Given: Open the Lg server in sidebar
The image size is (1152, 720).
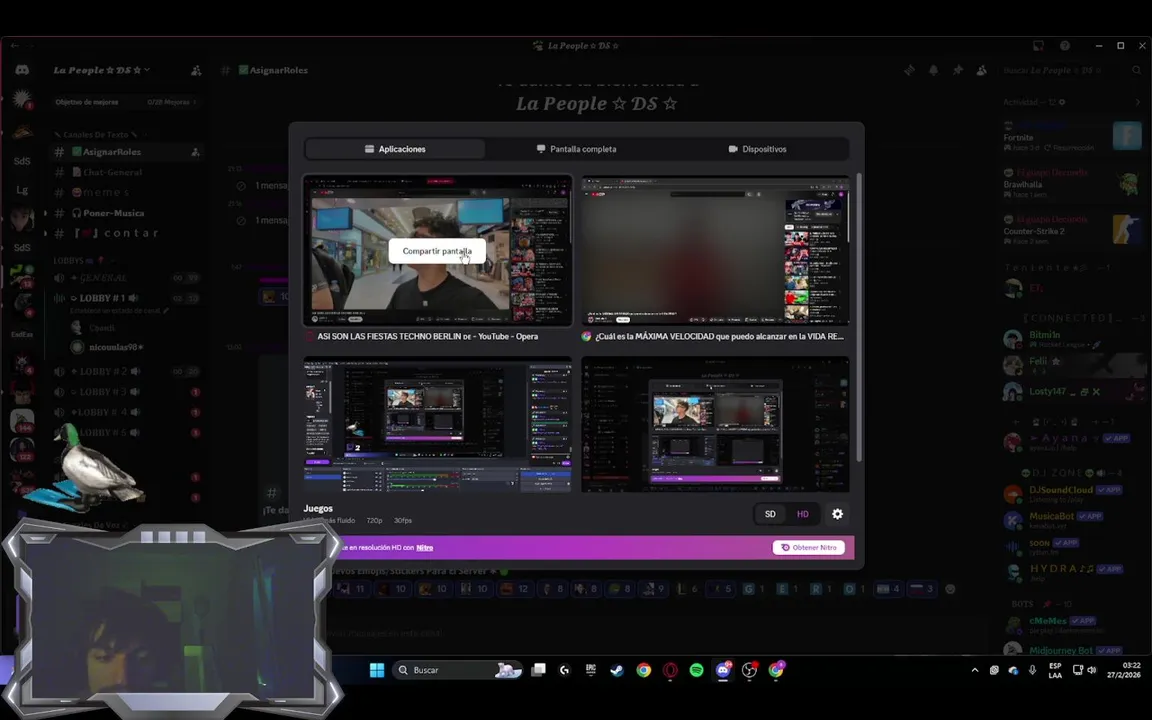Looking at the screenshot, I should (22, 190).
